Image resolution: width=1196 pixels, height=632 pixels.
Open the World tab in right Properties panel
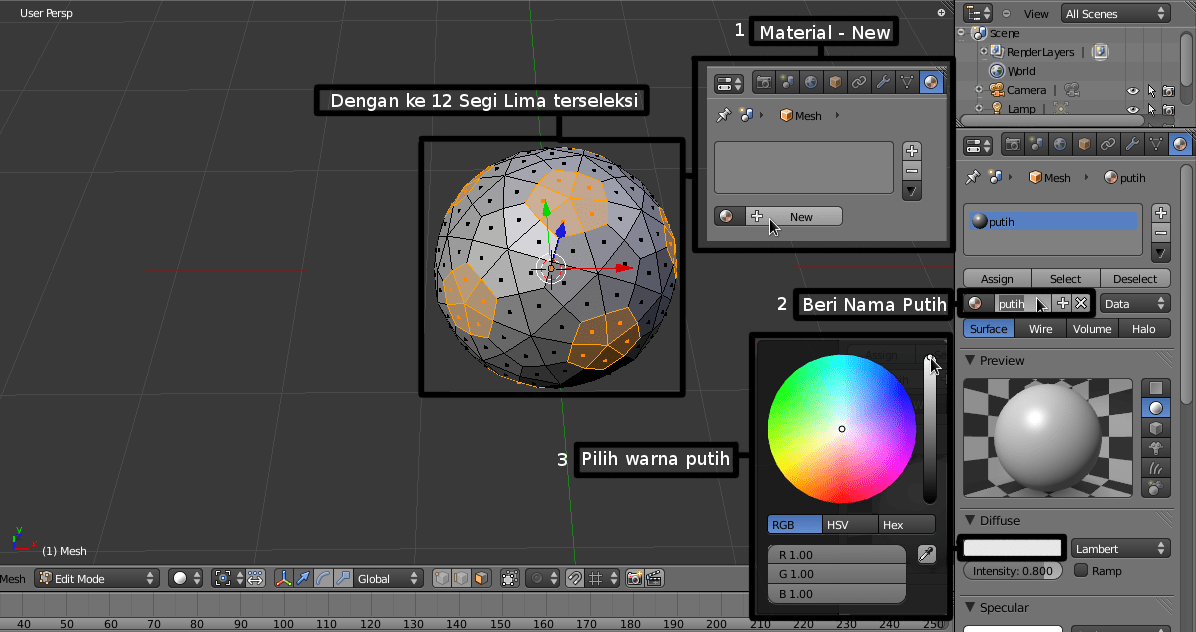pos(1059,144)
